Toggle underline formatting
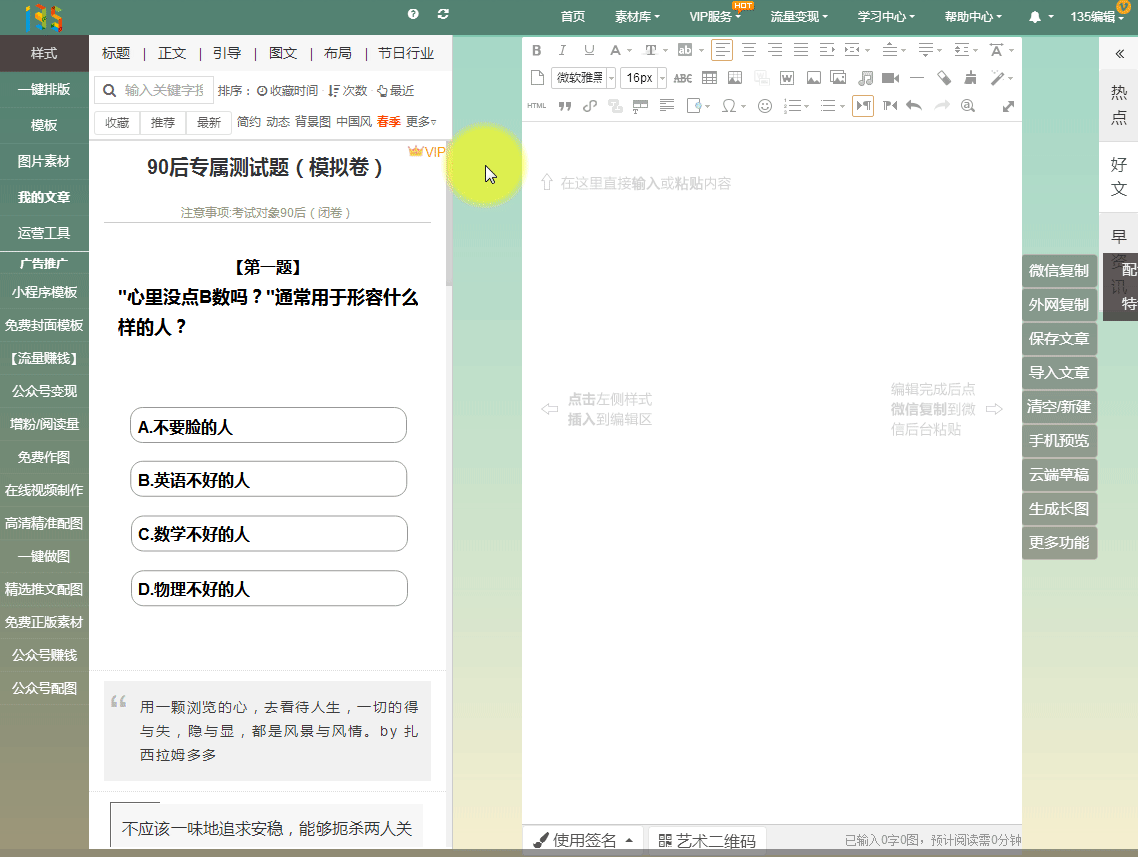 [589, 50]
